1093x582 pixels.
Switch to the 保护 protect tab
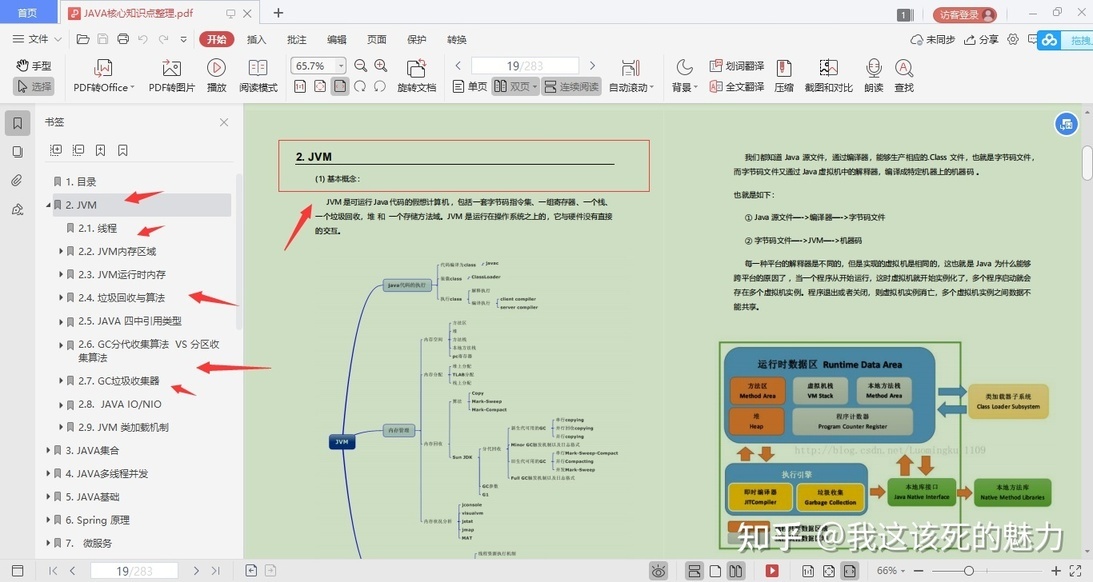click(x=416, y=39)
